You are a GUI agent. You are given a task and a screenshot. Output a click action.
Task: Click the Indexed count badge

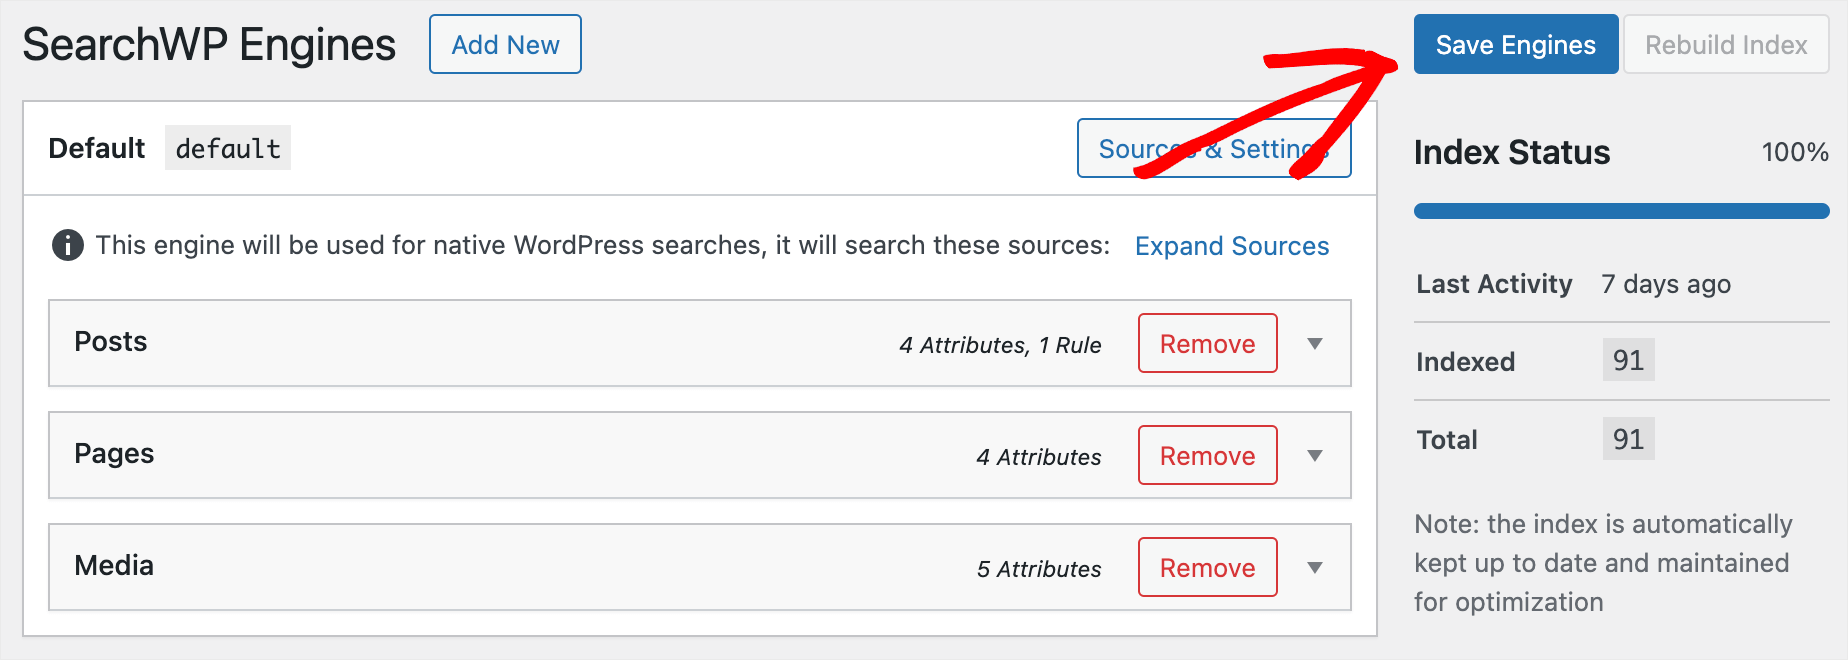[x=1628, y=360]
